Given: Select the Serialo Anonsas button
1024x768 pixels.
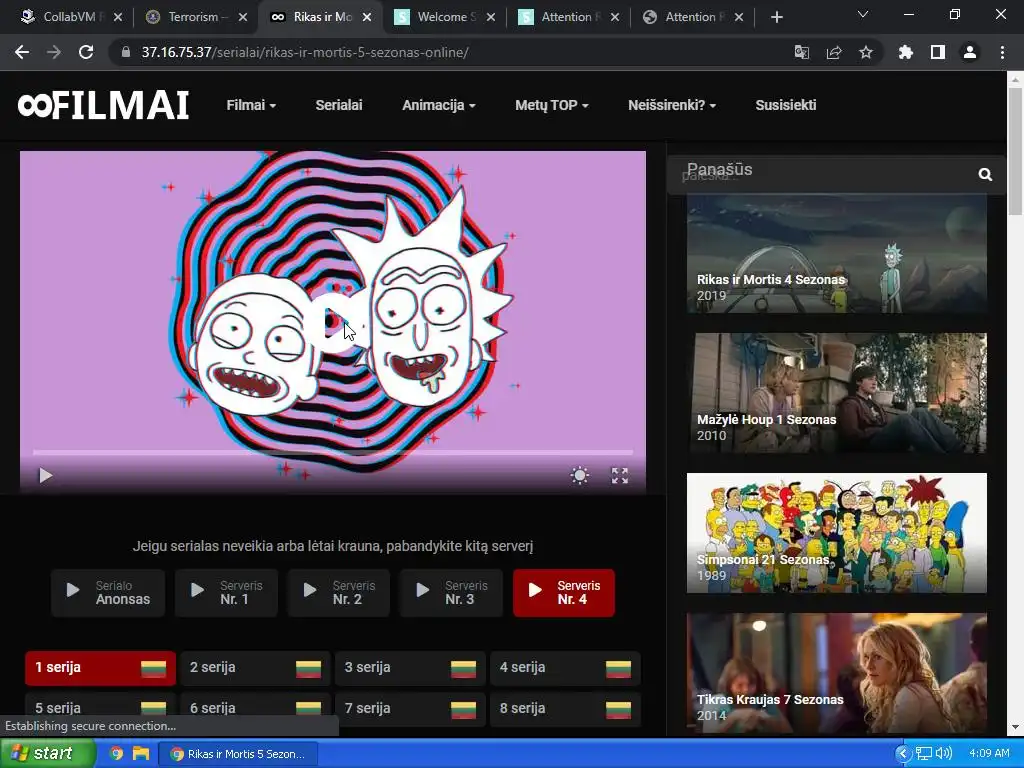Looking at the screenshot, I should point(108,593).
